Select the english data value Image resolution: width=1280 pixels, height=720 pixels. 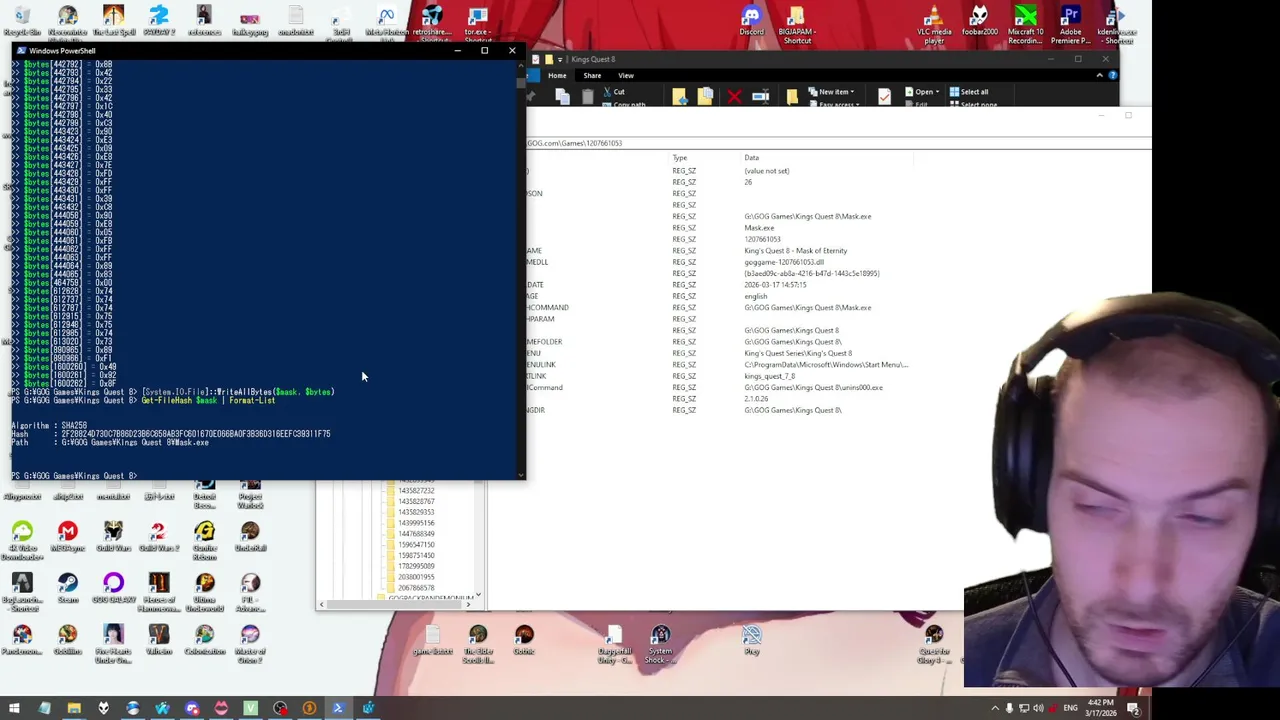756,296
